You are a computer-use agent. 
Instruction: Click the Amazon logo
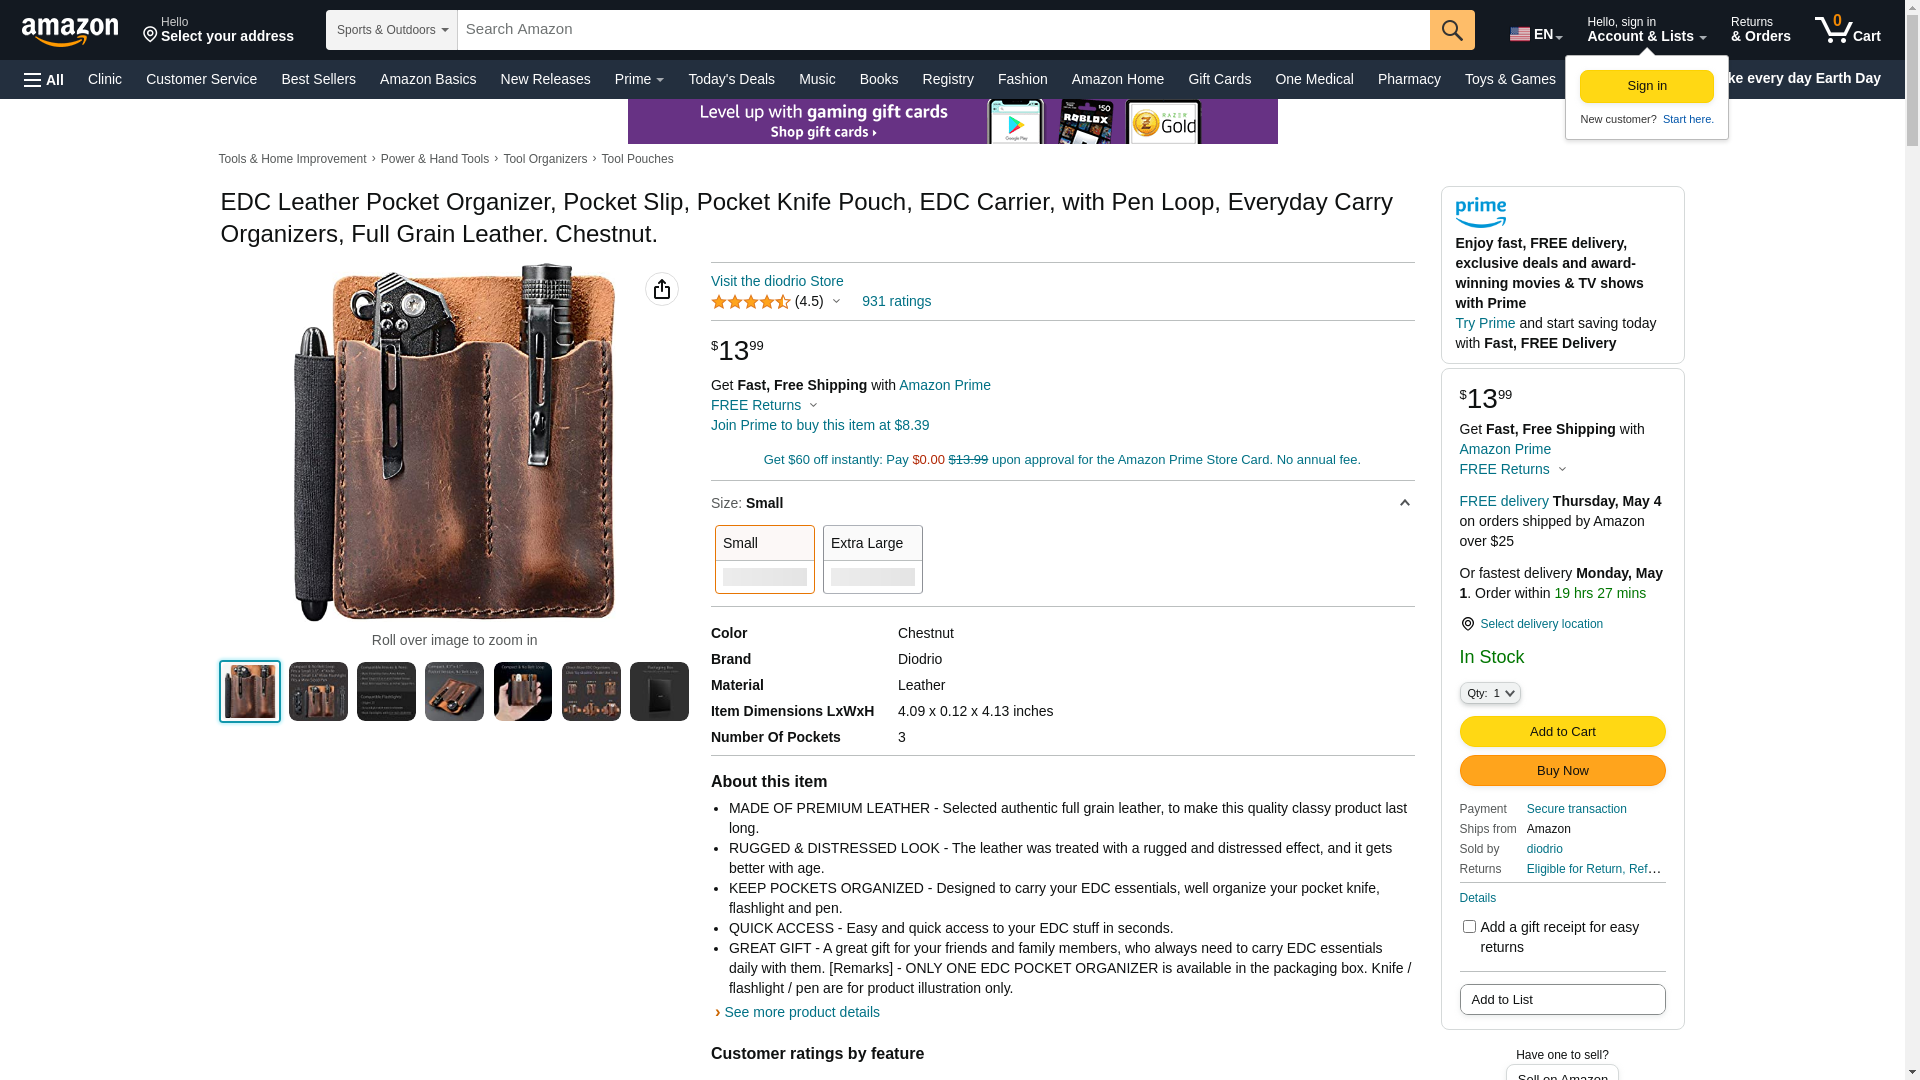(x=70, y=32)
